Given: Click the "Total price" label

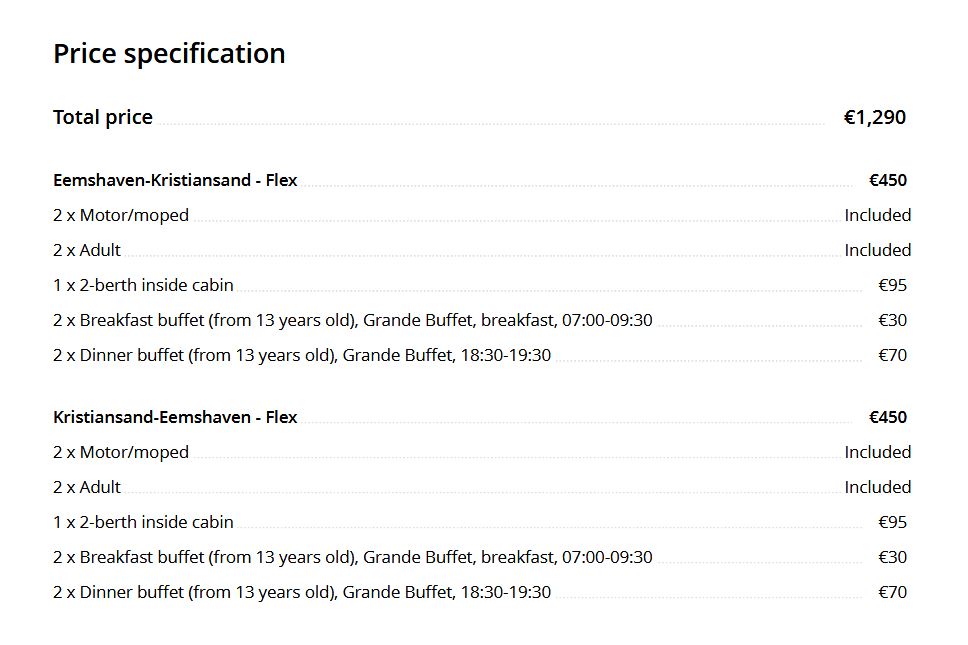Looking at the screenshot, I should pyautogui.click(x=103, y=118).
